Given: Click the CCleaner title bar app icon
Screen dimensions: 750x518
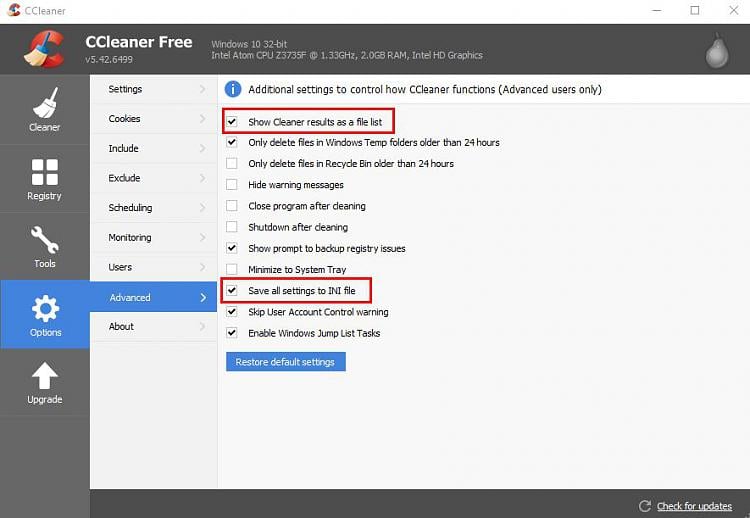Looking at the screenshot, I should (14, 10).
